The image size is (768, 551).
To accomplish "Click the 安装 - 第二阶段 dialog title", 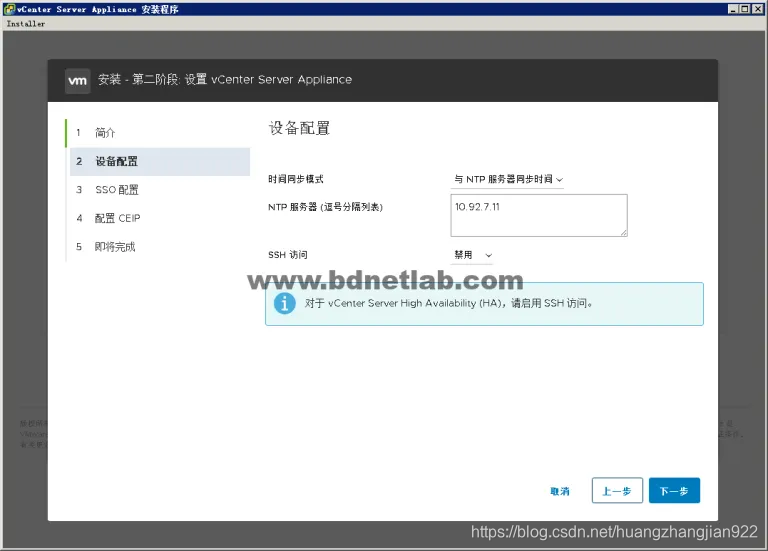I will [x=225, y=79].
